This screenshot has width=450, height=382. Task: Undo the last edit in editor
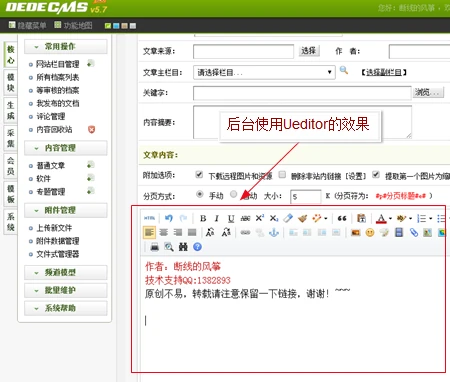coord(169,218)
